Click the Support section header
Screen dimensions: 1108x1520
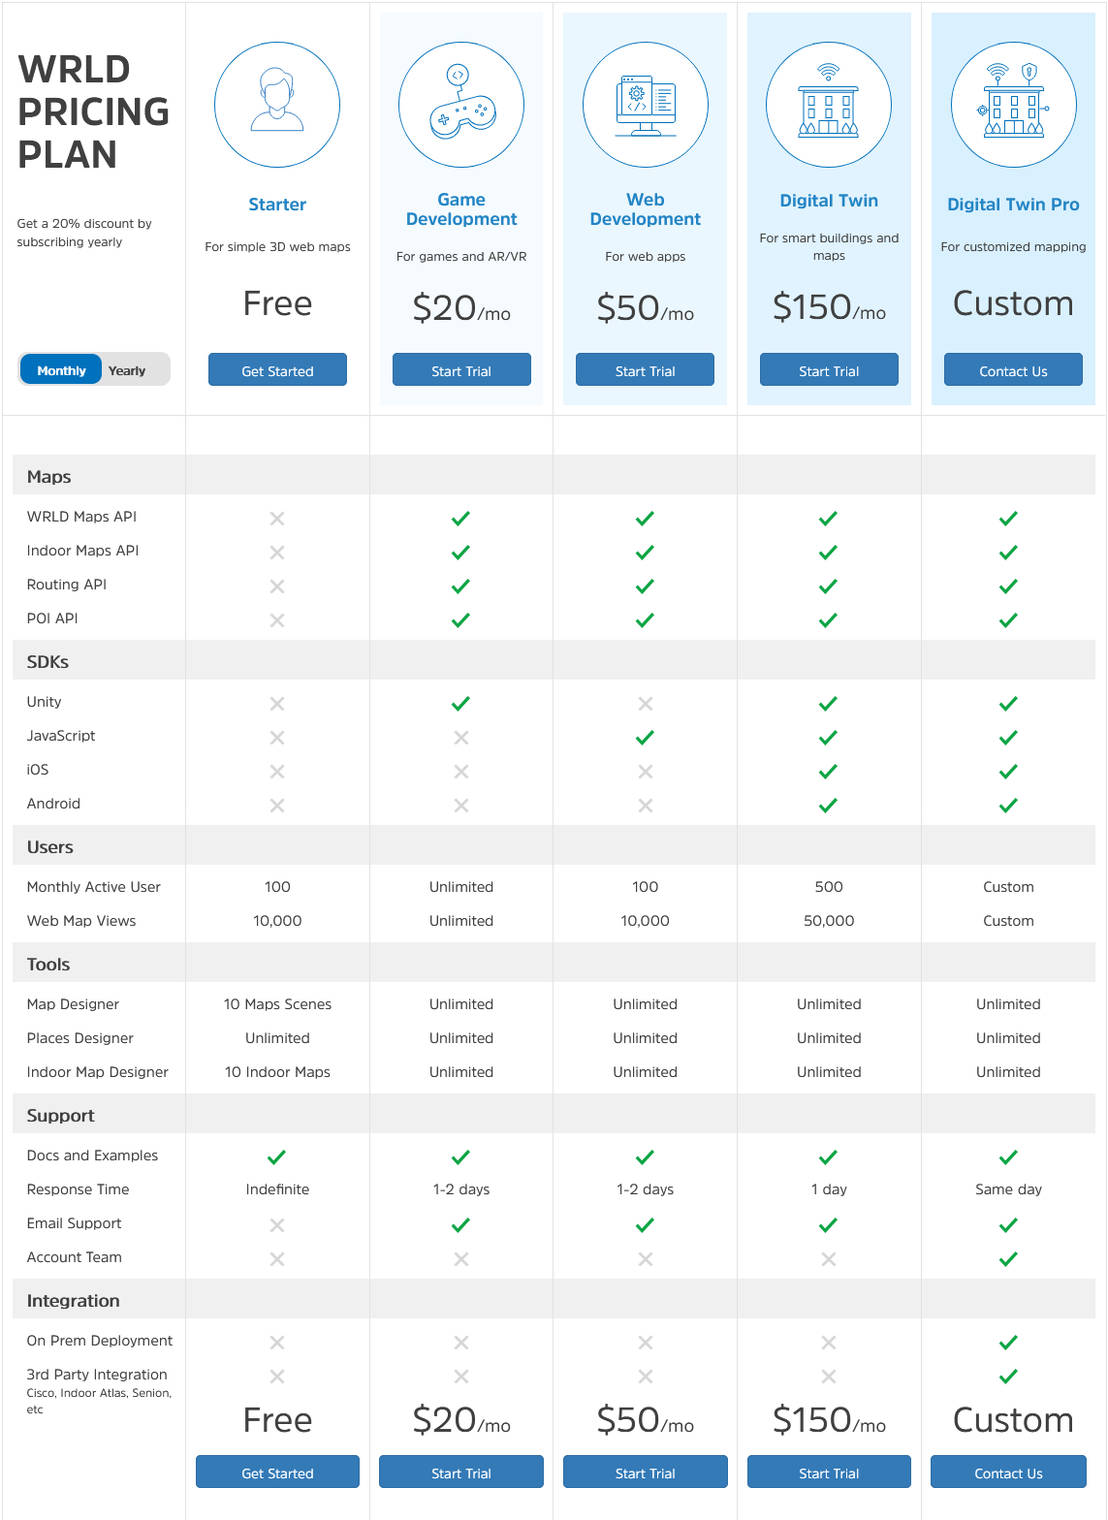(60, 1116)
